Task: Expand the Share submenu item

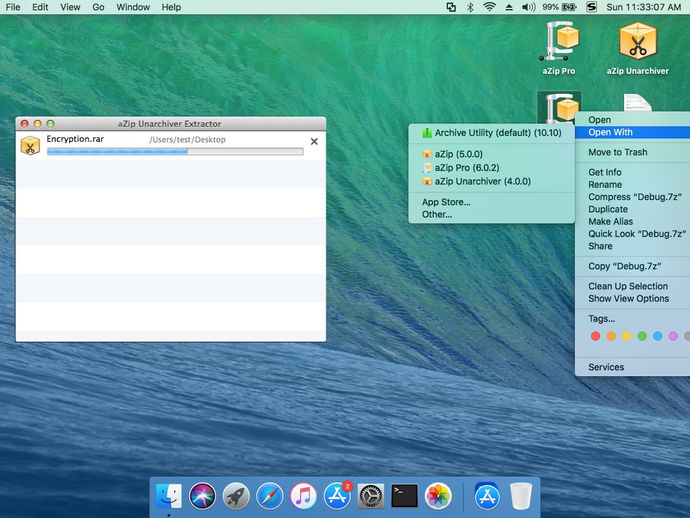Action: tap(632, 246)
